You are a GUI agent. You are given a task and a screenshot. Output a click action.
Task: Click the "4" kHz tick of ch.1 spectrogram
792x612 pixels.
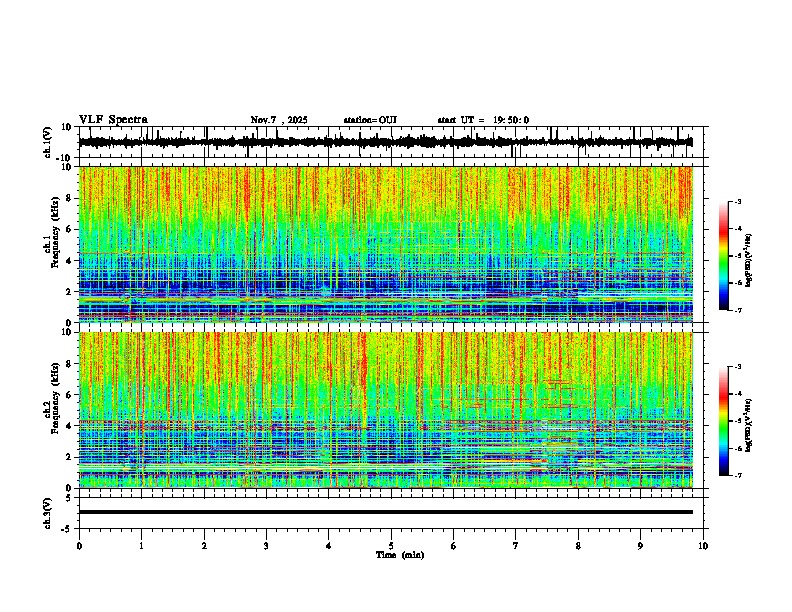click(x=70, y=261)
